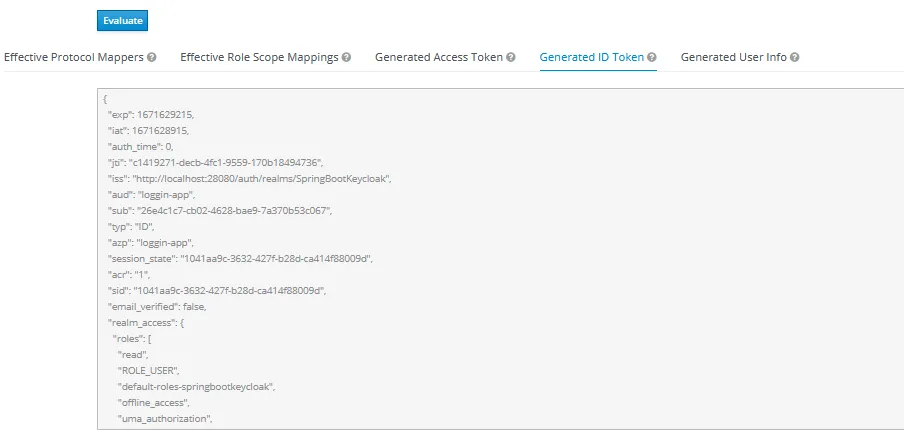Switch to Effective Protocol Mappers tab
Viewport: 904px width, 431px height.
coord(74,57)
